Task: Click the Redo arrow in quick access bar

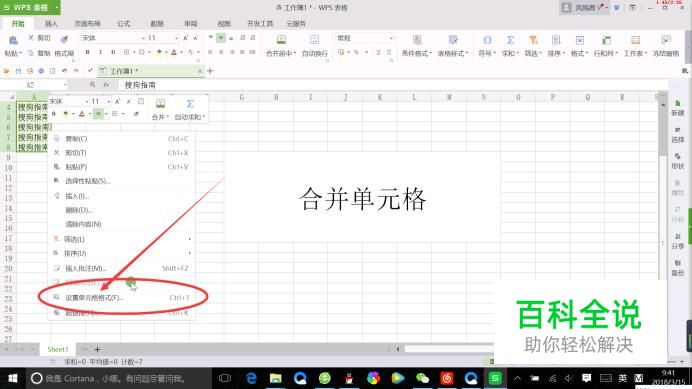Action: pos(76,71)
